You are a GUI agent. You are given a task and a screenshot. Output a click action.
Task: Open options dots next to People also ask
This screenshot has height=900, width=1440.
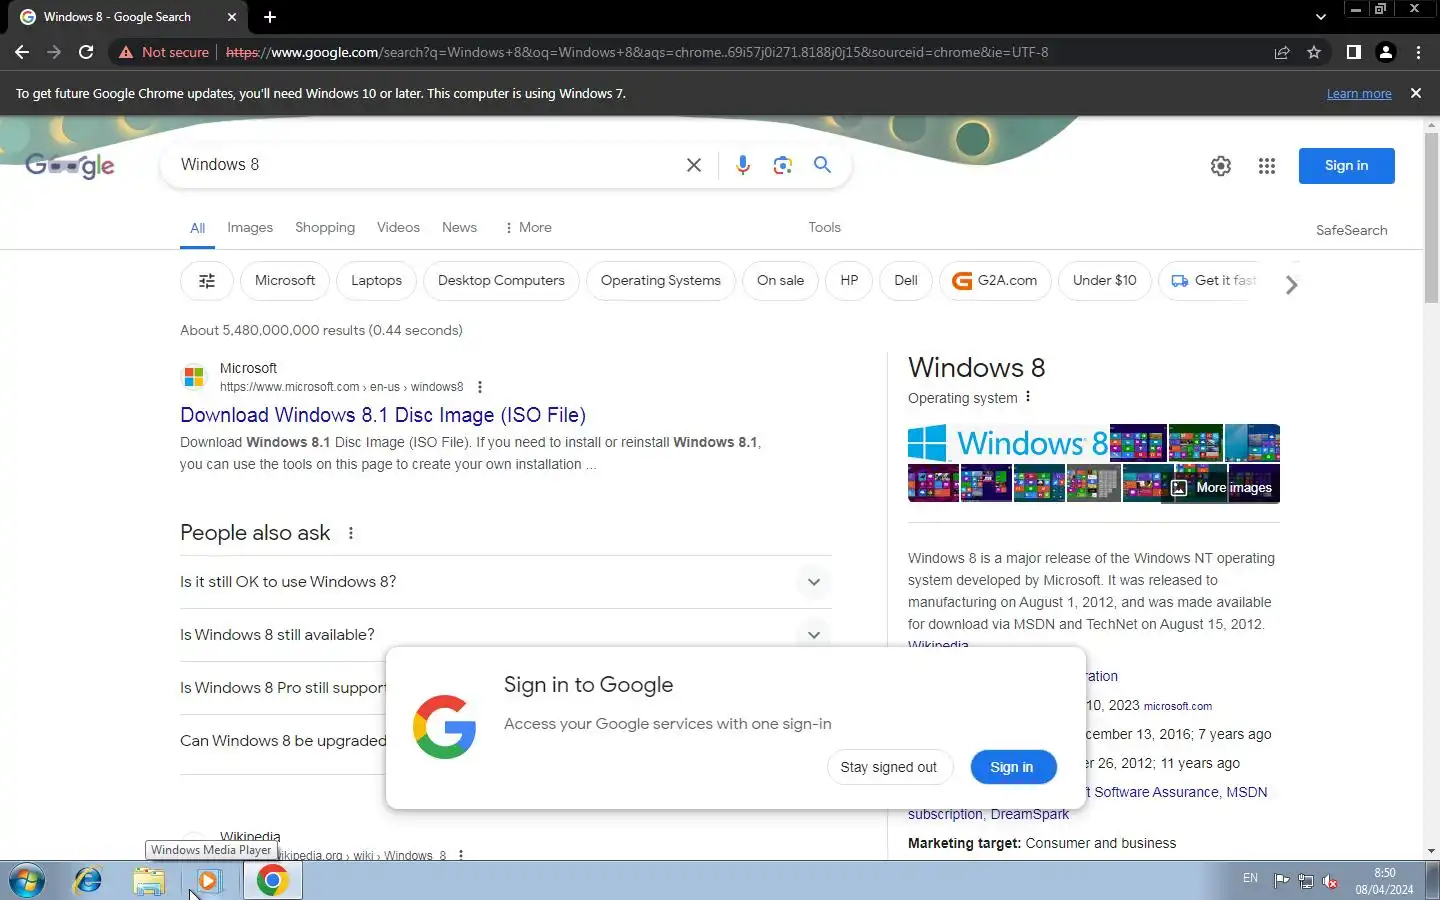click(351, 533)
